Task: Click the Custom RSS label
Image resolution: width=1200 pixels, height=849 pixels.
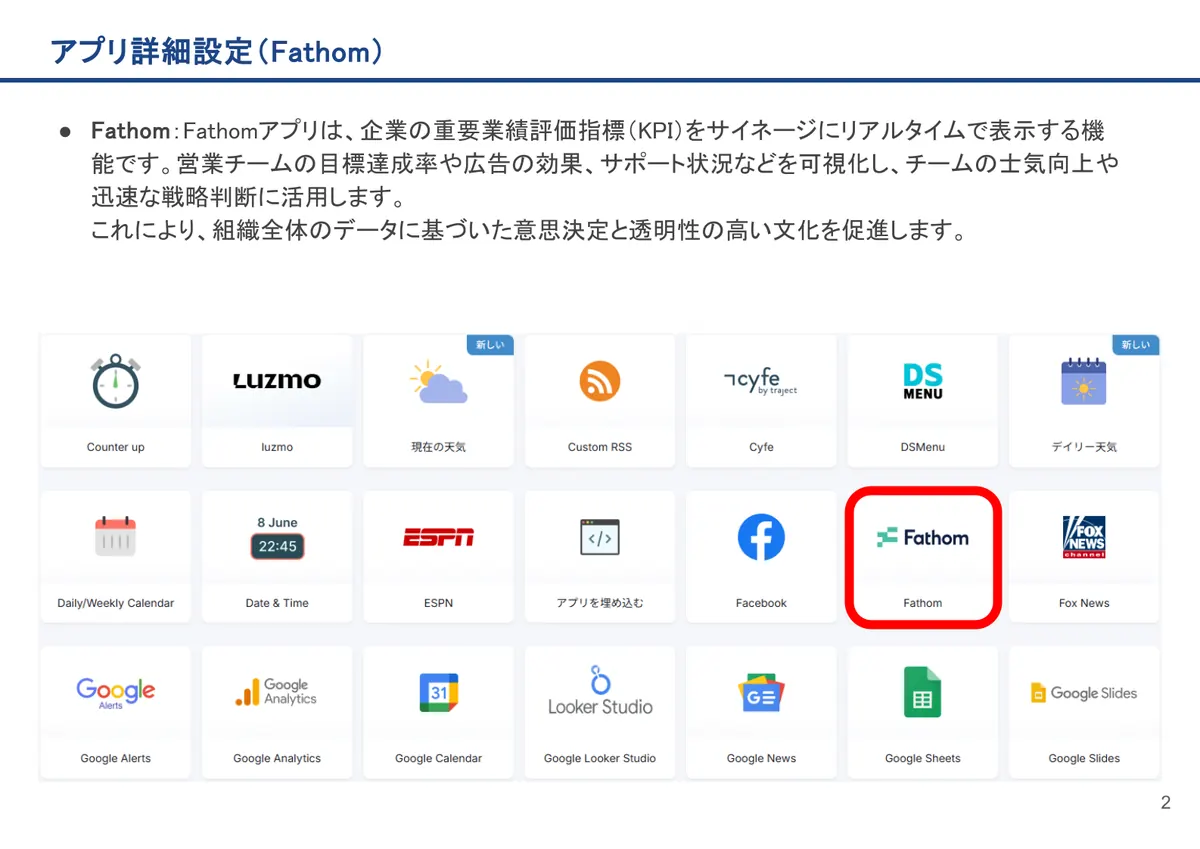Action: [x=600, y=447]
